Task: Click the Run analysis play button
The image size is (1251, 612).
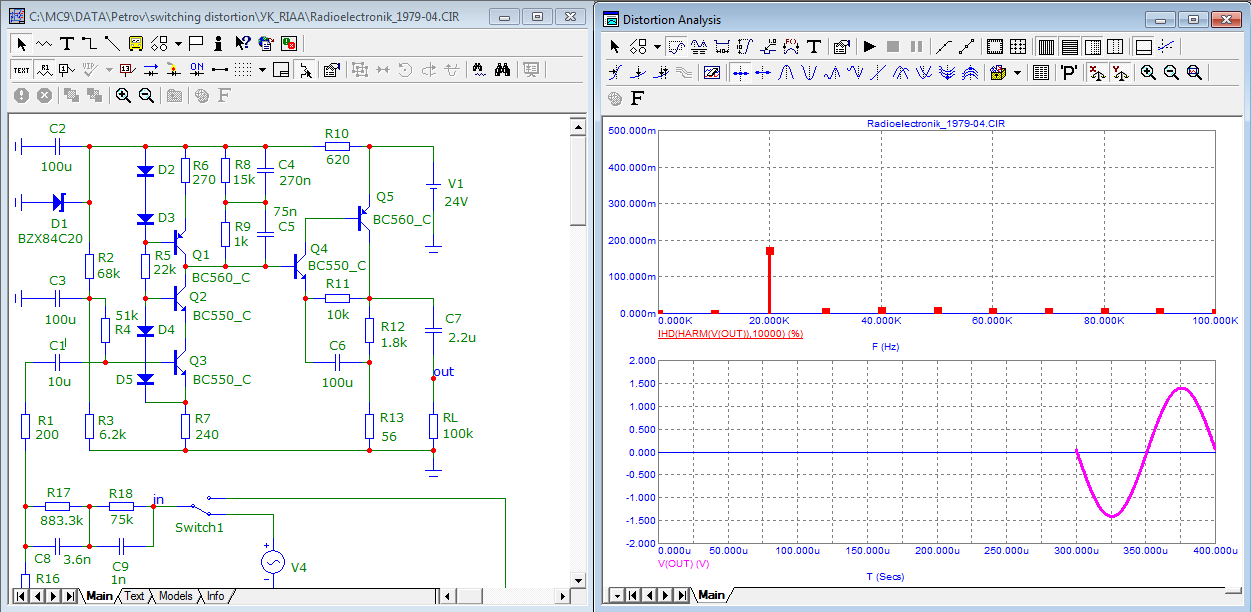Action: (x=869, y=46)
